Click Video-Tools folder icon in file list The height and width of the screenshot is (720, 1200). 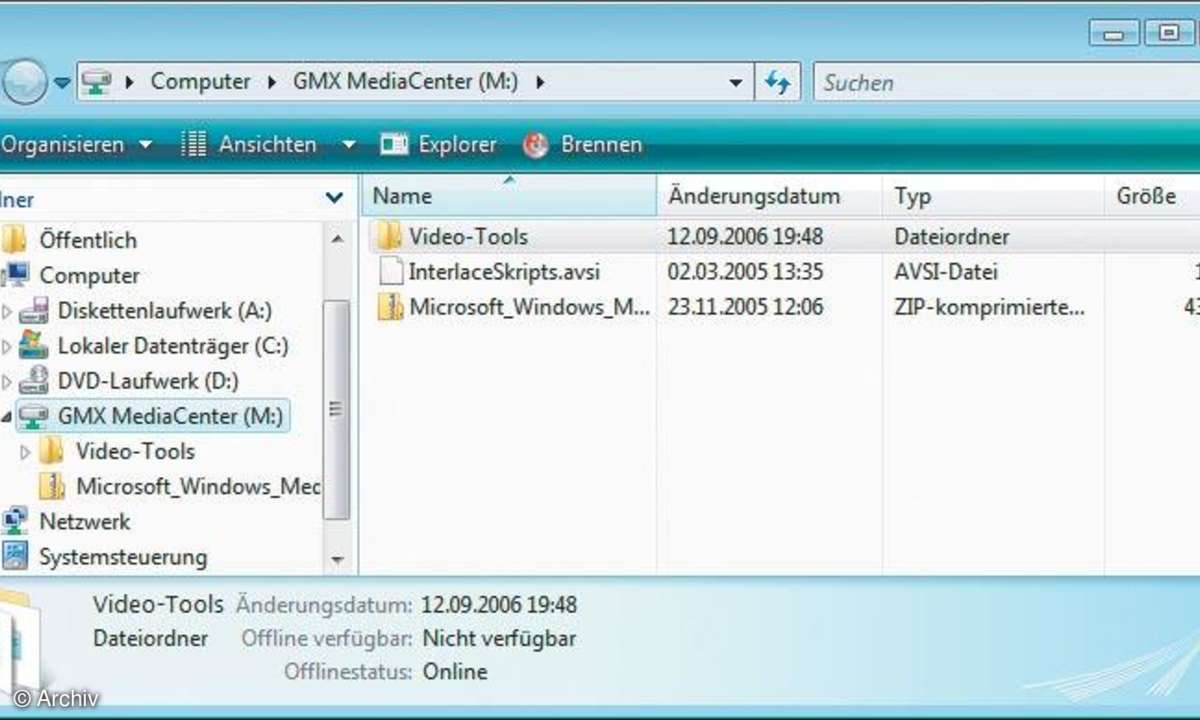pos(387,237)
